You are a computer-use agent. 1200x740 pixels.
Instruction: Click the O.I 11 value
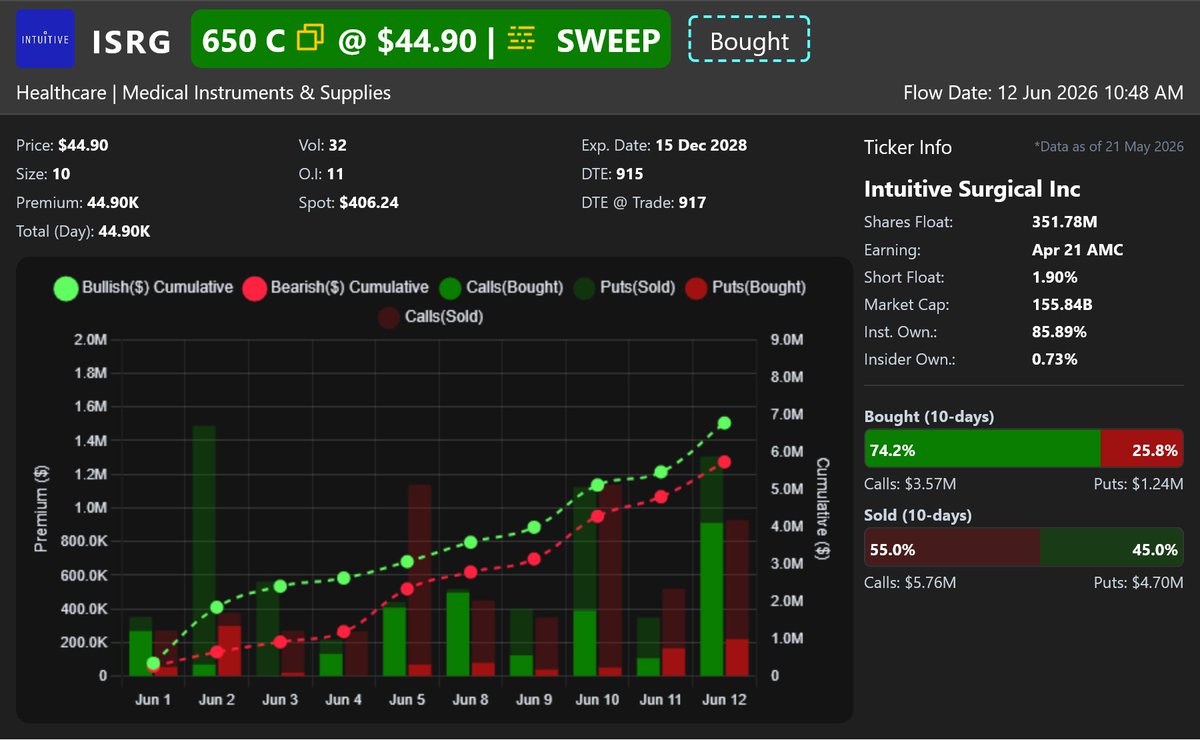click(x=335, y=174)
